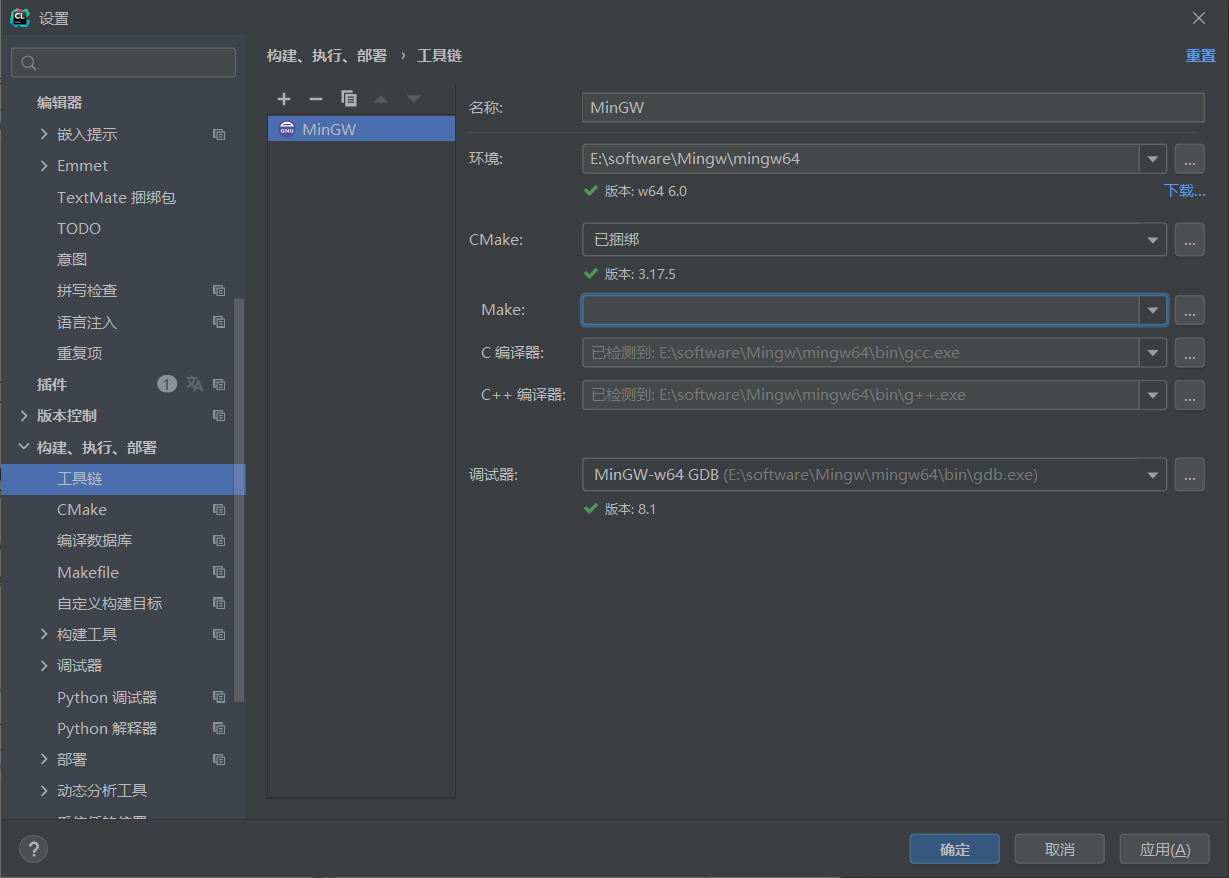Click the 下载... link
The height and width of the screenshot is (878, 1229).
click(1184, 190)
